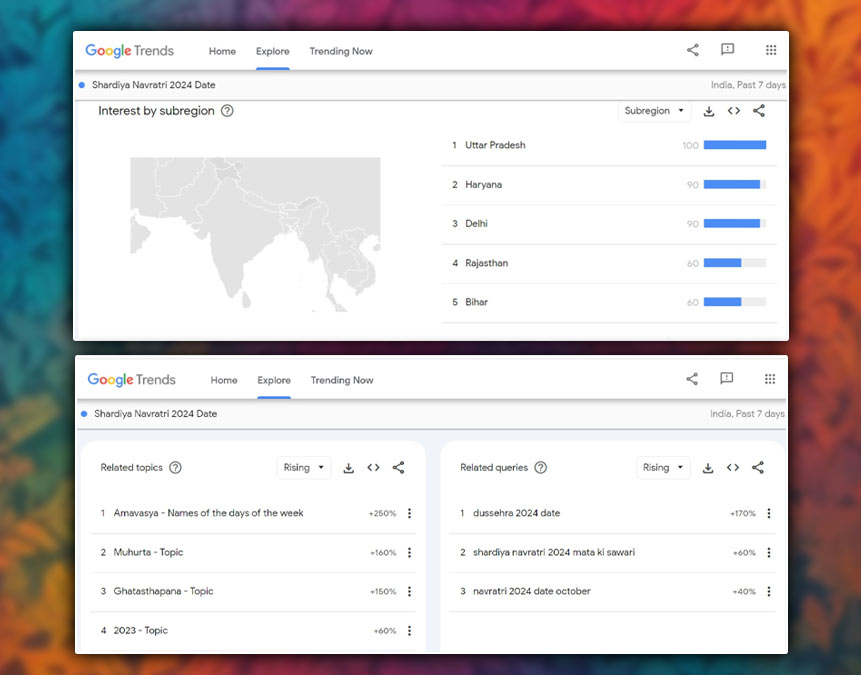Click the share icon in the top header
861x675 pixels.
[692, 49]
